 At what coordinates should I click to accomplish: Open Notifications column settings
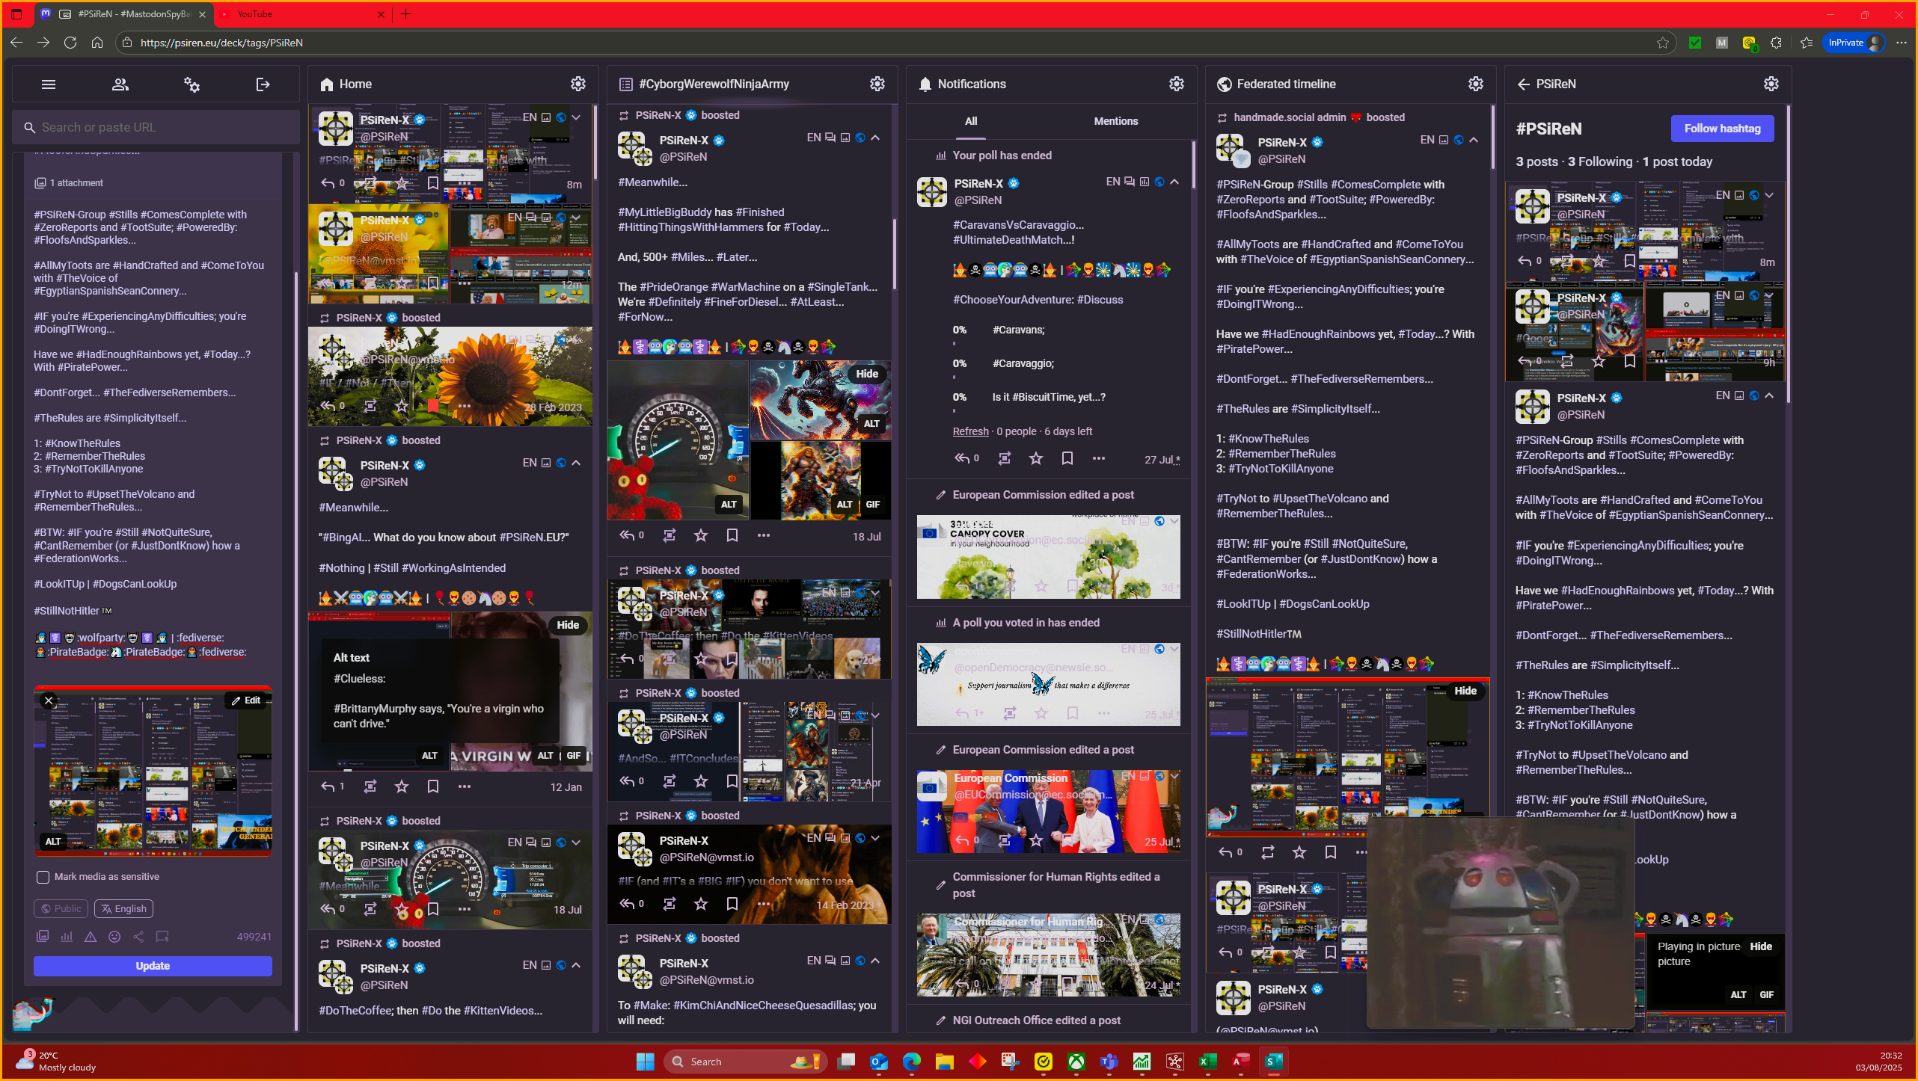(x=1176, y=84)
